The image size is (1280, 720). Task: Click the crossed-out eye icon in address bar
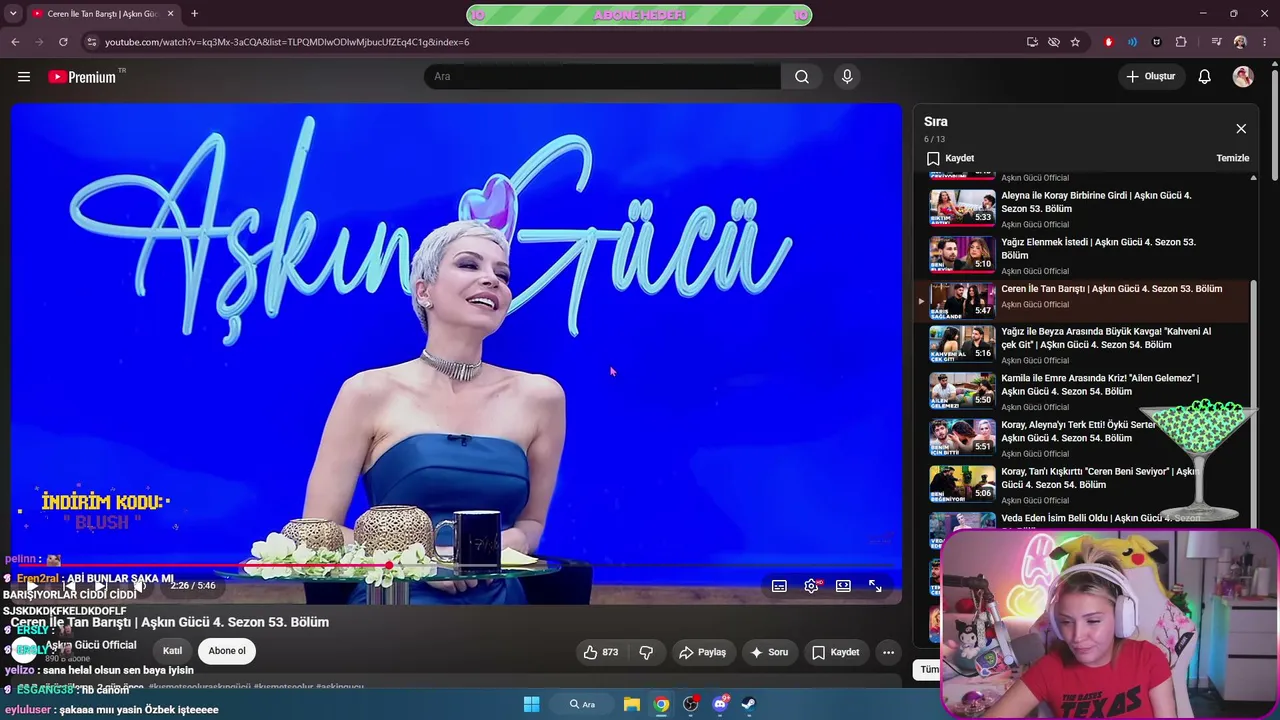point(1054,42)
